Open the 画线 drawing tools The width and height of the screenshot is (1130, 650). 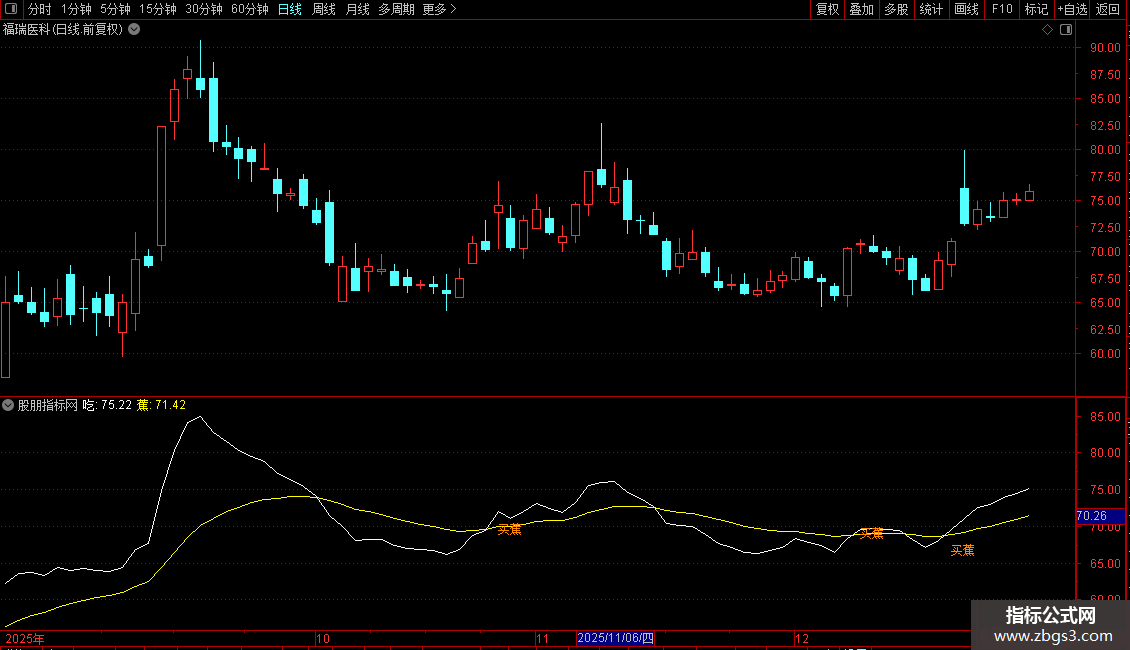pyautogui.click(x=966, y=9)
